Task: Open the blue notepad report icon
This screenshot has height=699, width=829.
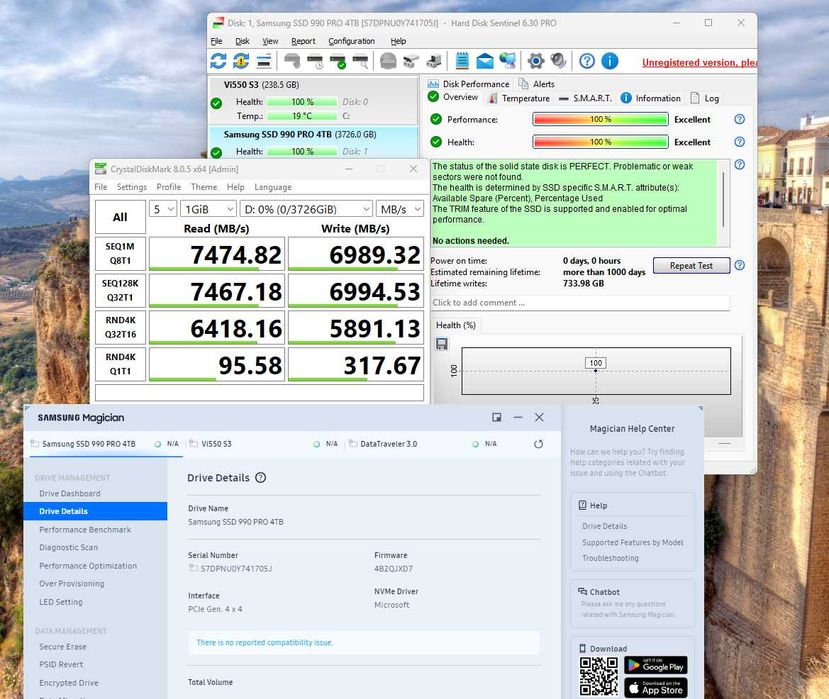Action: 462,61
